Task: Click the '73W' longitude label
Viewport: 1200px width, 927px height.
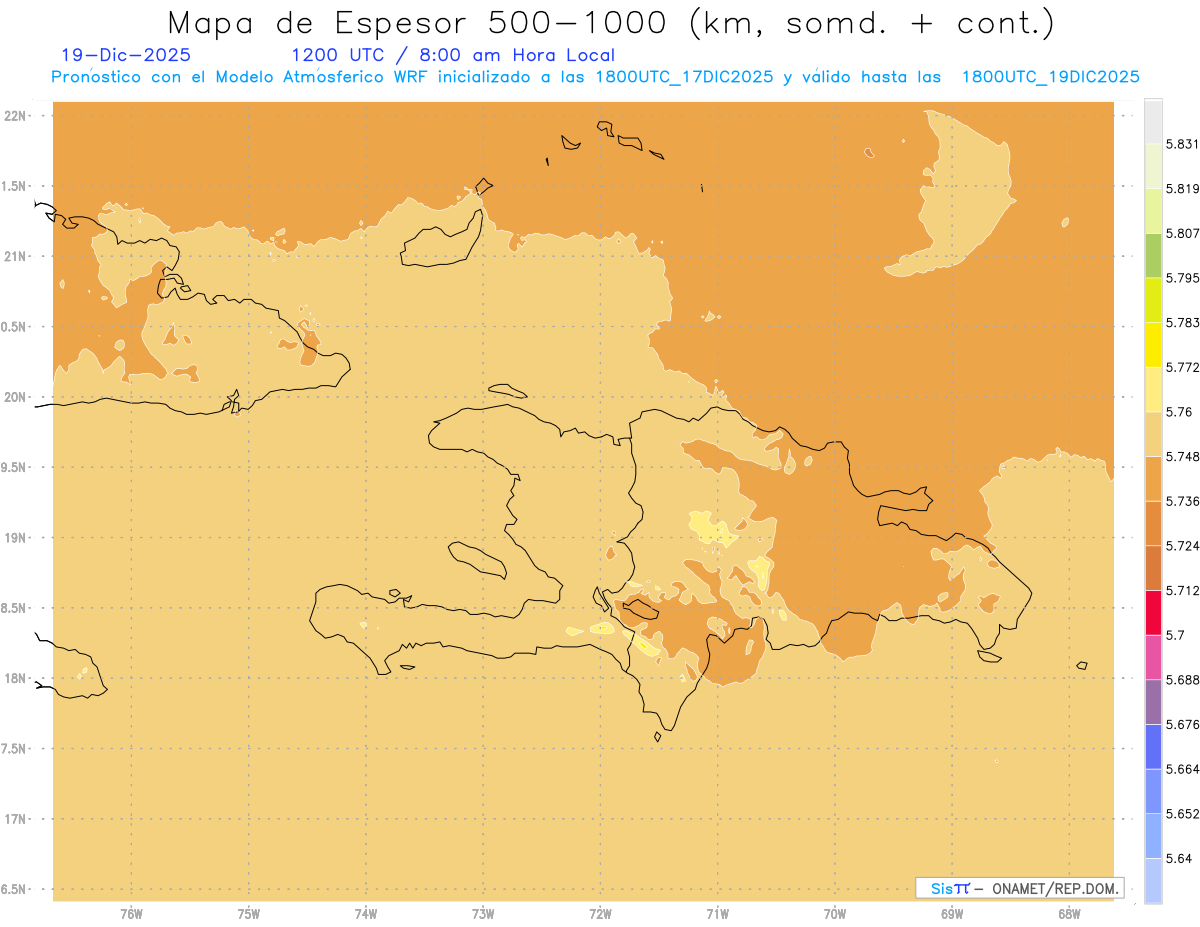Action: click(483, 914)
